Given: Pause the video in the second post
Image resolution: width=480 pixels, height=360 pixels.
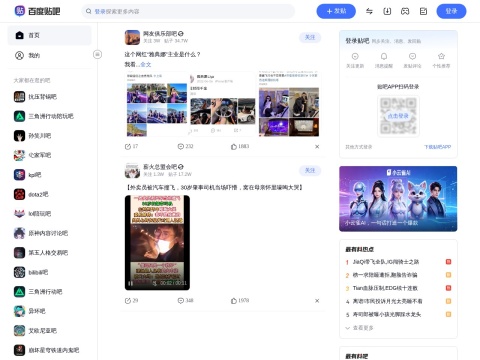Looking at the screenshot, I should pos(131,283).
